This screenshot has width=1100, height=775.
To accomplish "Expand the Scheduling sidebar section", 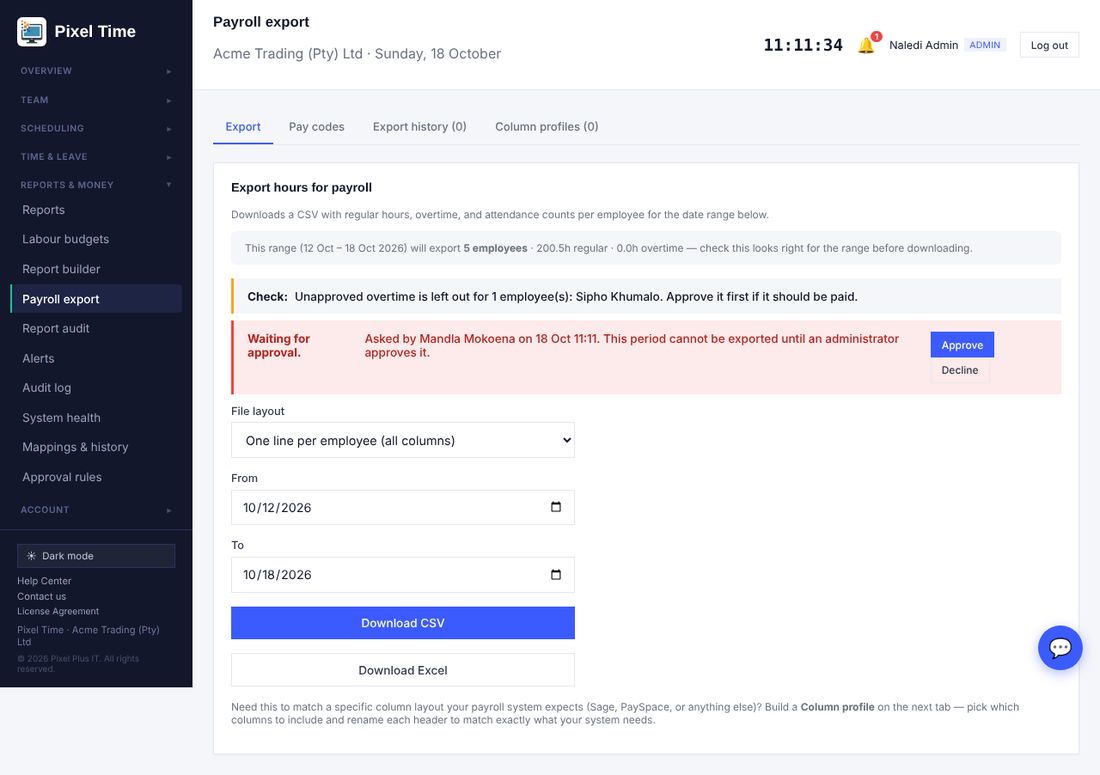I will pos(96,128).
